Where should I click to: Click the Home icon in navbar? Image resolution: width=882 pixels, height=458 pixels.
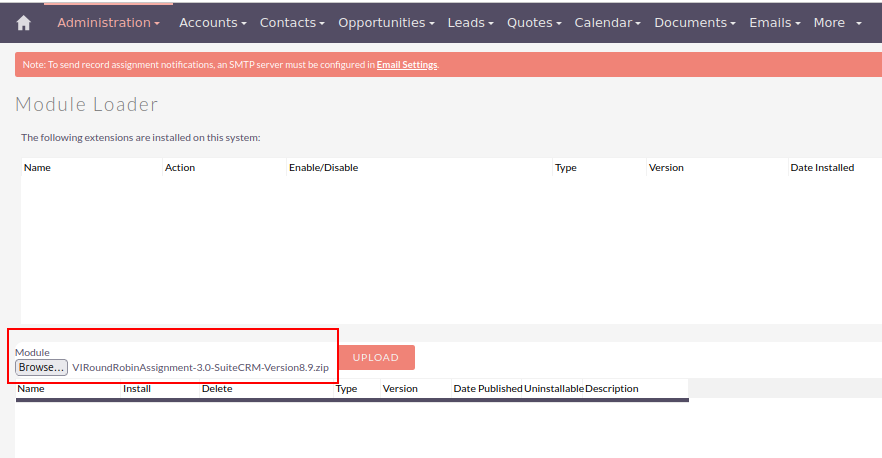(24, 23)
